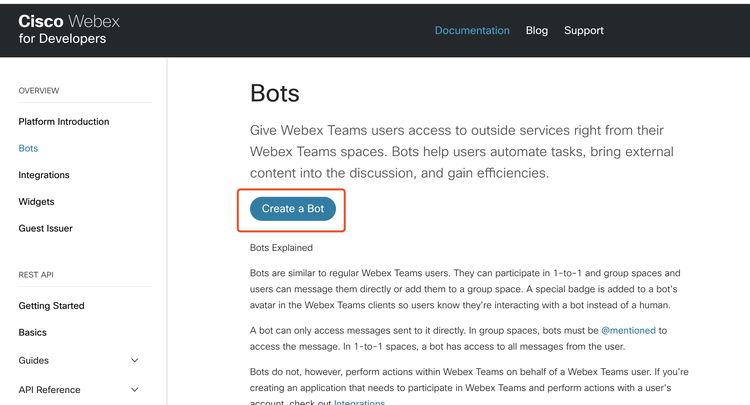Viewport: 750px width, 405px height.
Task: Open Getting Started in the sidebar
Action: 51,306
